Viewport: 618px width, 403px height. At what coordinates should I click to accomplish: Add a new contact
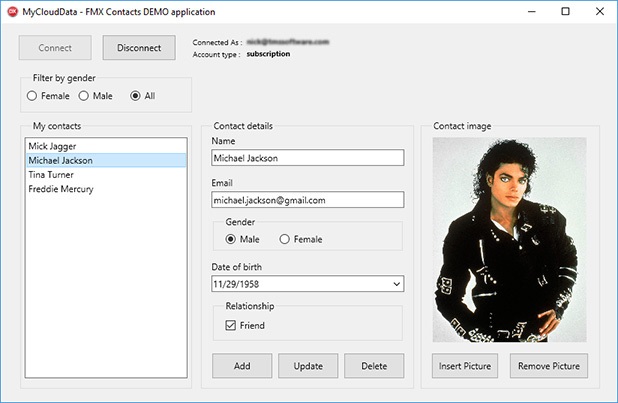[x=242, y=366]
